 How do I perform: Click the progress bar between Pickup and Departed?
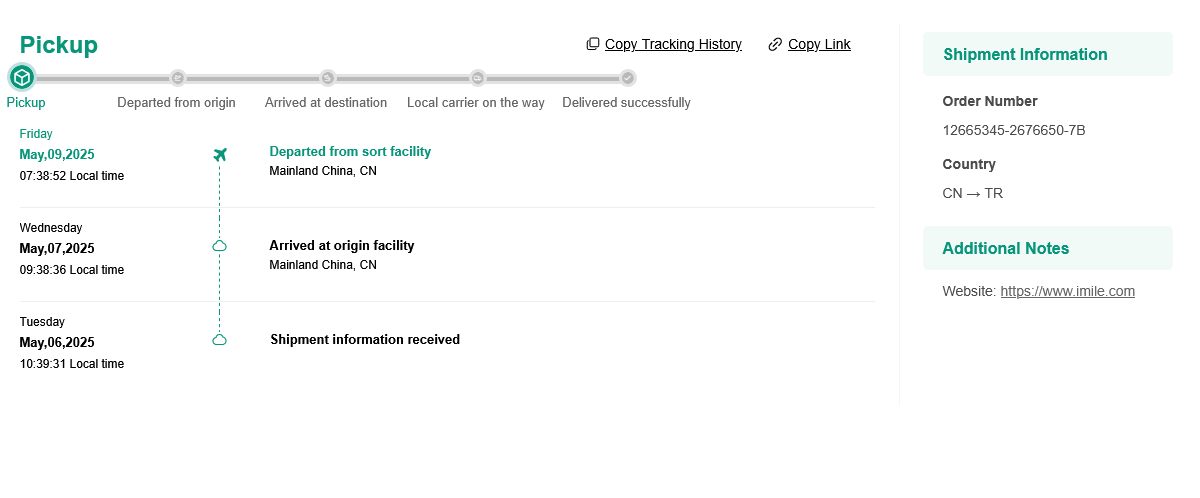coord(100,78)
